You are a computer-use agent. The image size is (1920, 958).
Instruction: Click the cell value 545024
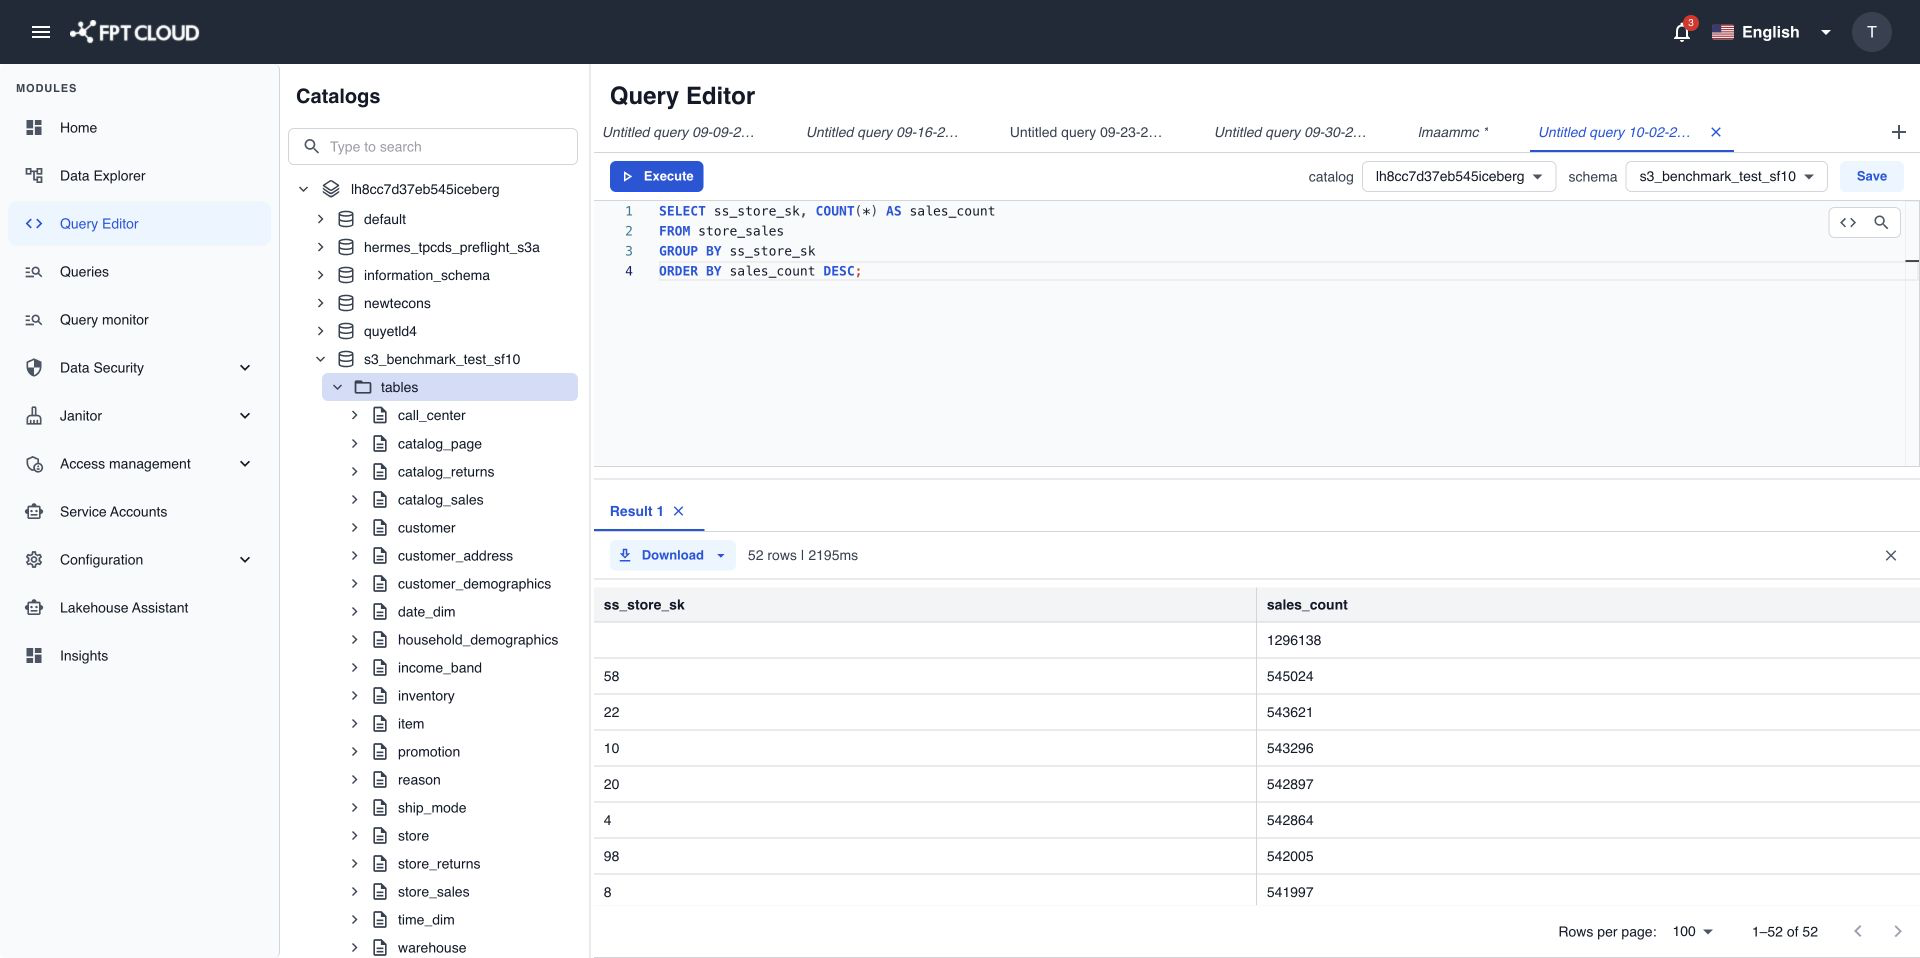[1289, 677]
